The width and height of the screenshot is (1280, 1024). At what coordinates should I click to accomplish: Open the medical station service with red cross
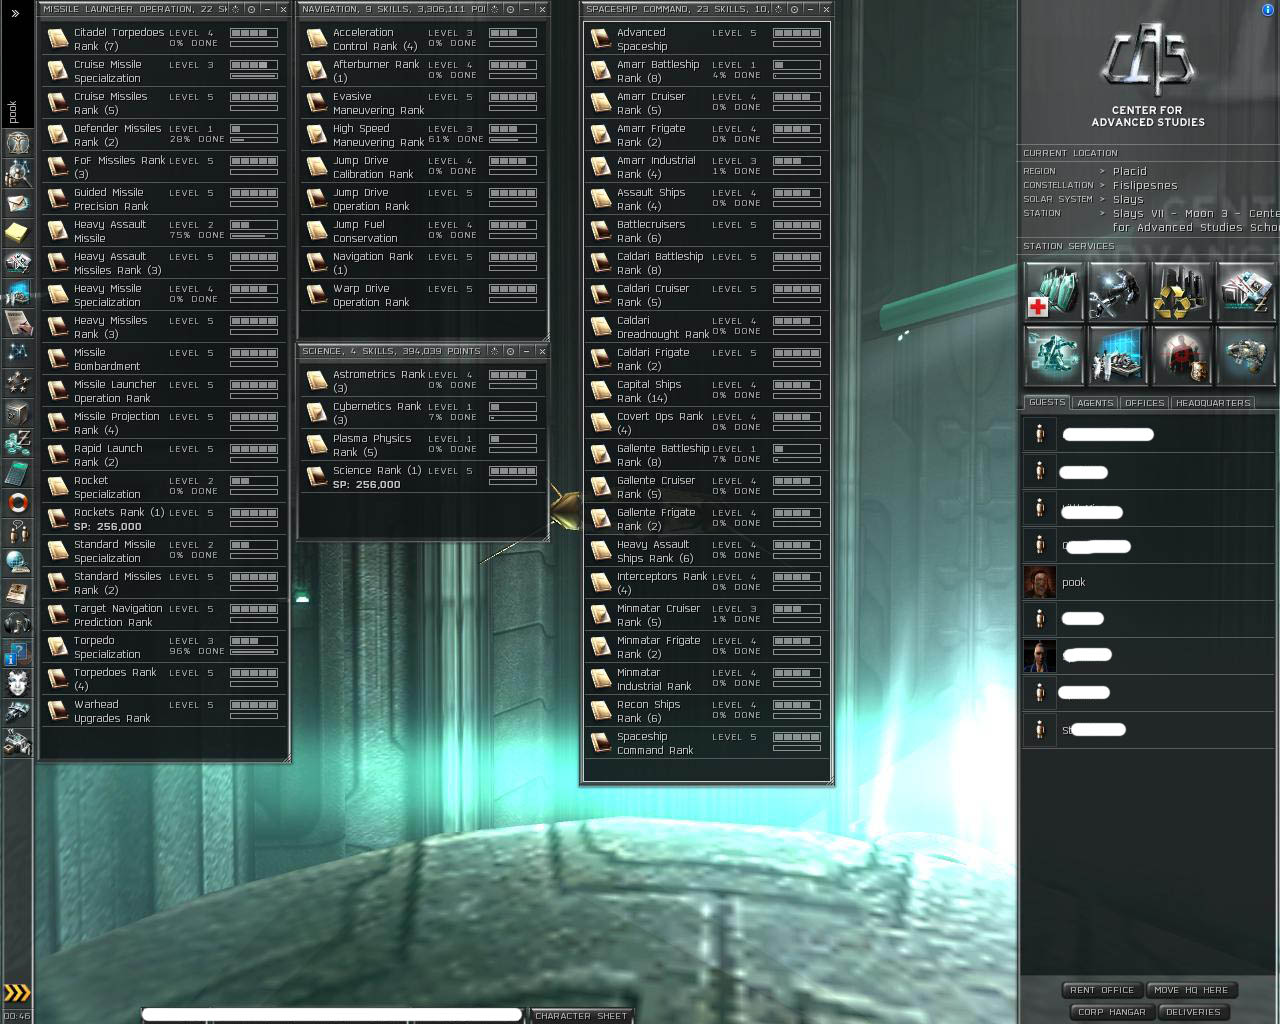point(1054,290)
